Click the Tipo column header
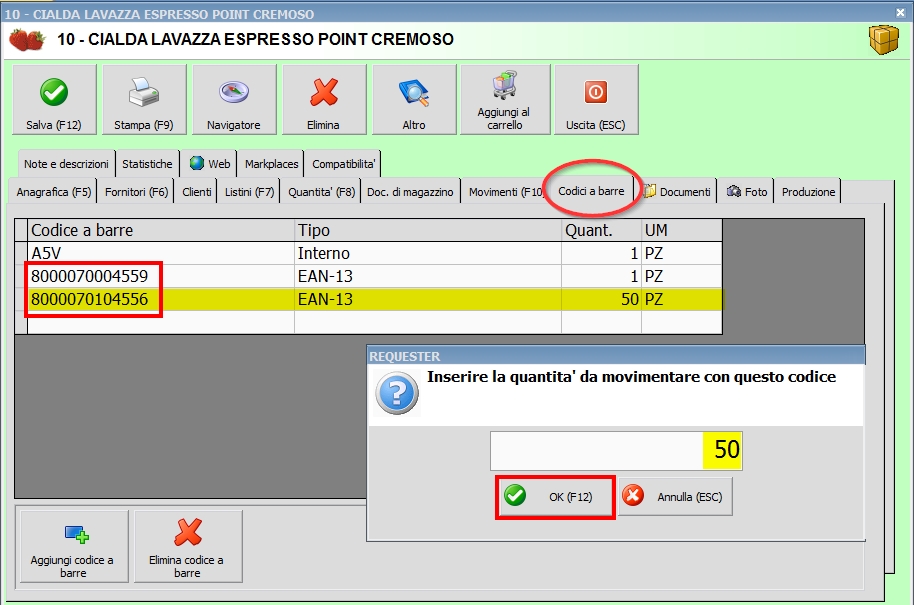 click(428, 230)
